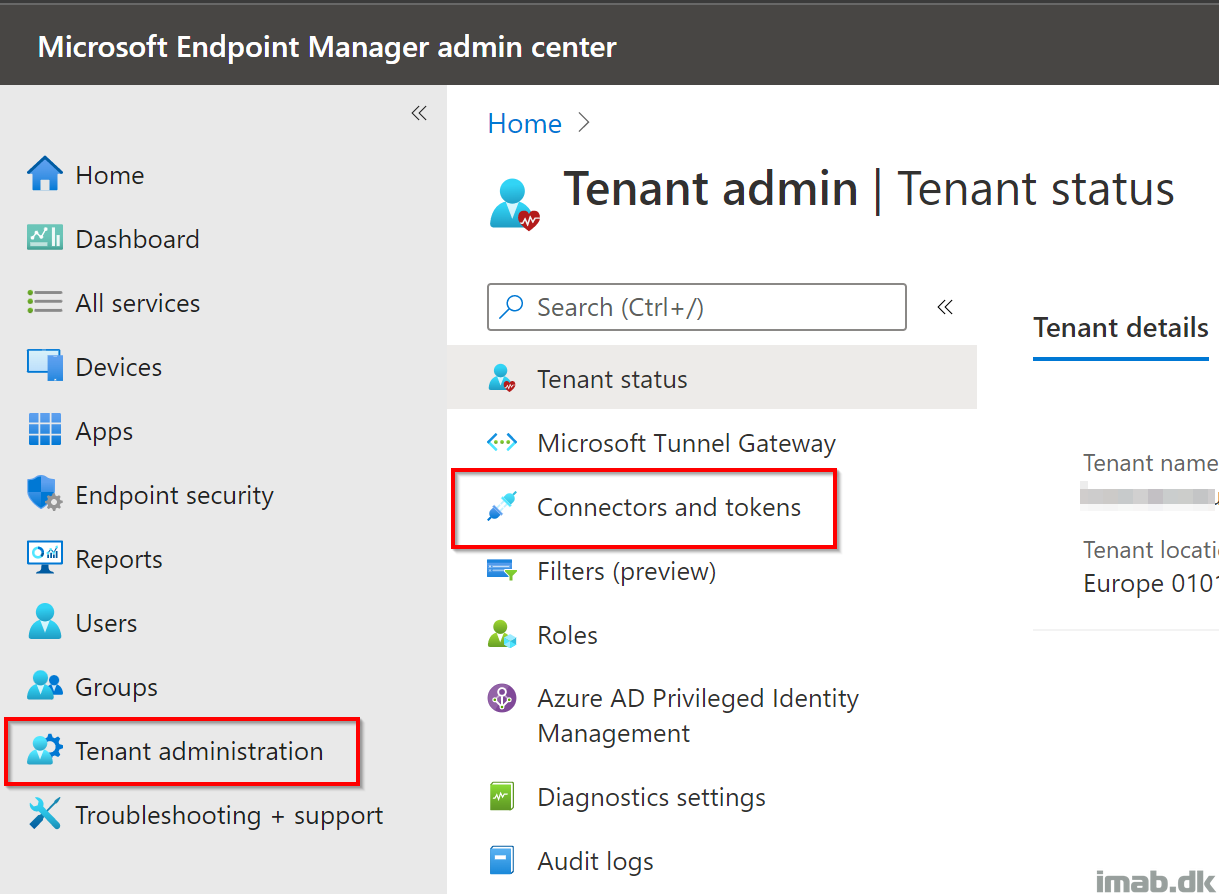The height and width of the screenshot is (894, 1219).
Task: Click the Audit logs blue icon
Action: (x=501, y=861)
